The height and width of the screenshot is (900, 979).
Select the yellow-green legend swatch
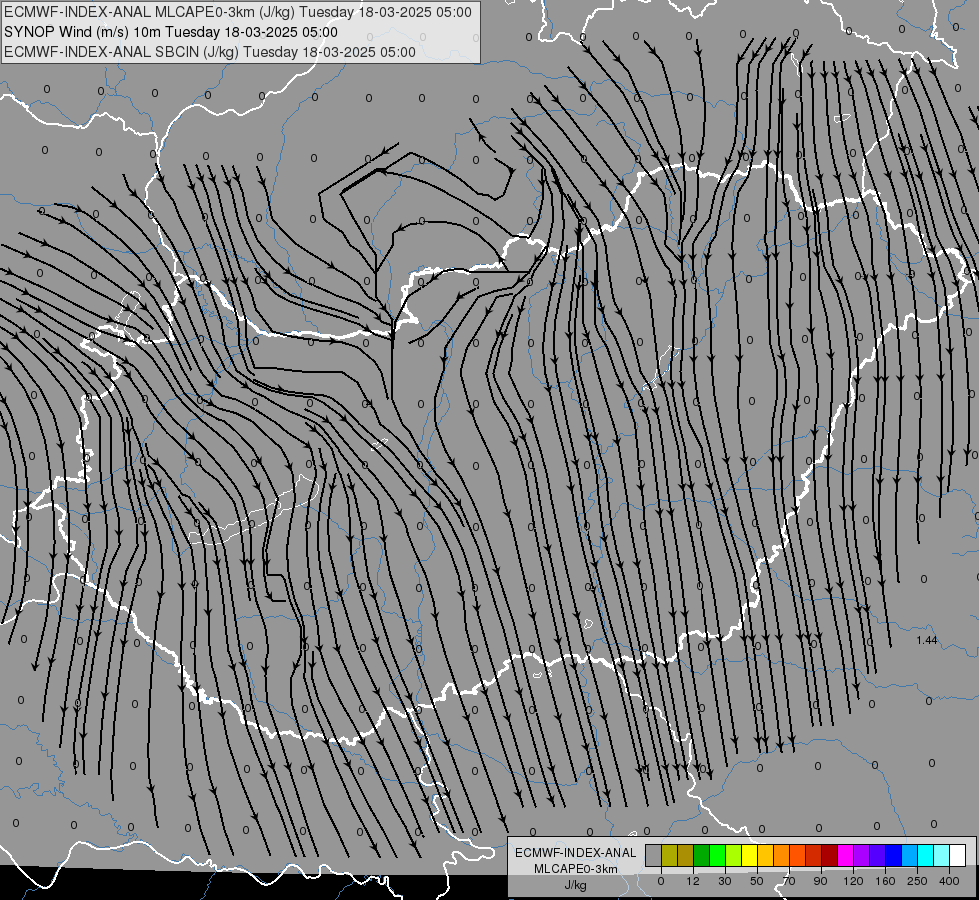pos(734,855)
